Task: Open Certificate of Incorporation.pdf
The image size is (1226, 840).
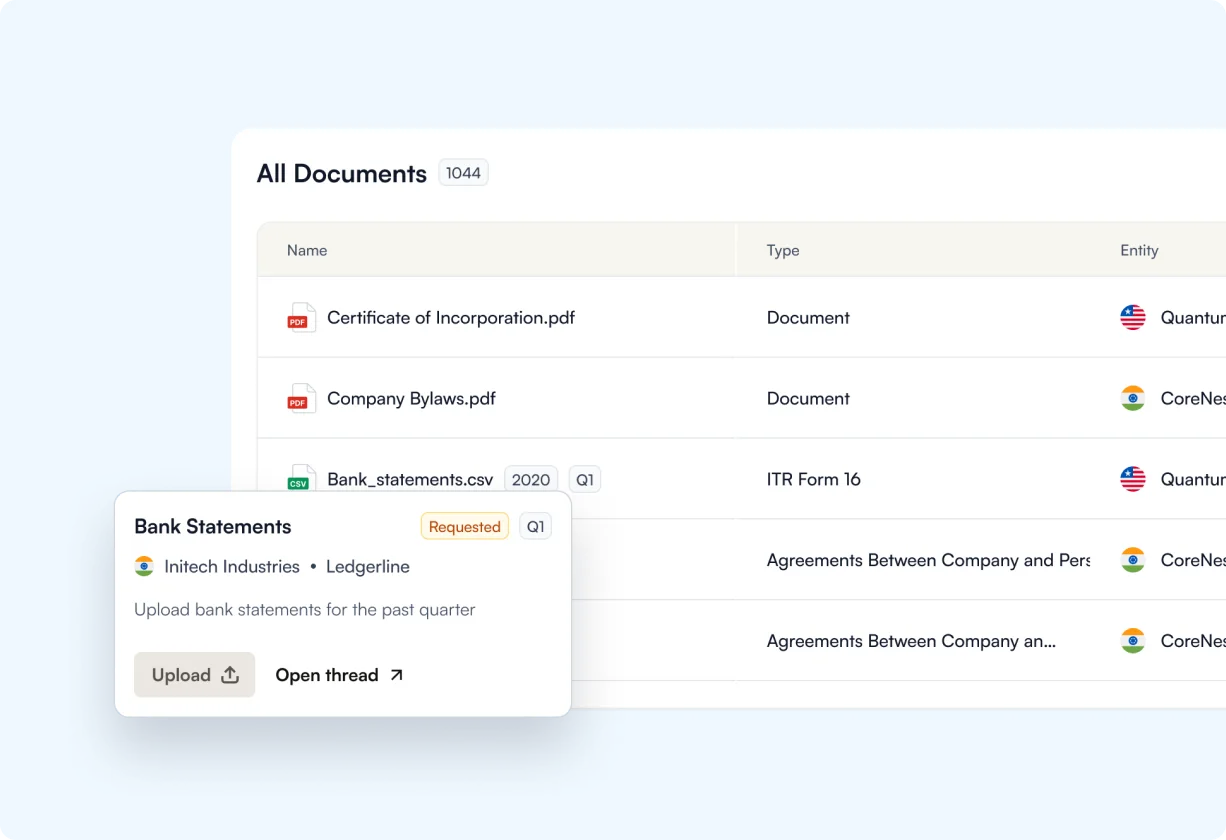Action: pyautogui.click(x=451, y=318)
